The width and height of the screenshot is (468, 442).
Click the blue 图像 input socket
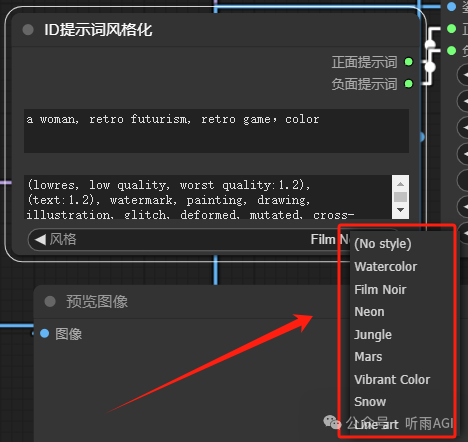[45, 333]
